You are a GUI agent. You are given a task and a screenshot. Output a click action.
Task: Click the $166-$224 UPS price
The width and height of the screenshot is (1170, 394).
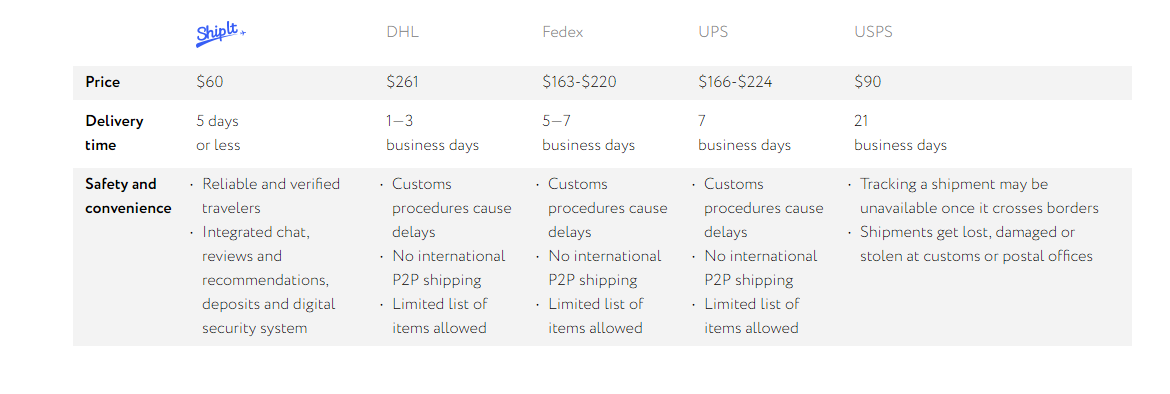[x=735, y=82]
